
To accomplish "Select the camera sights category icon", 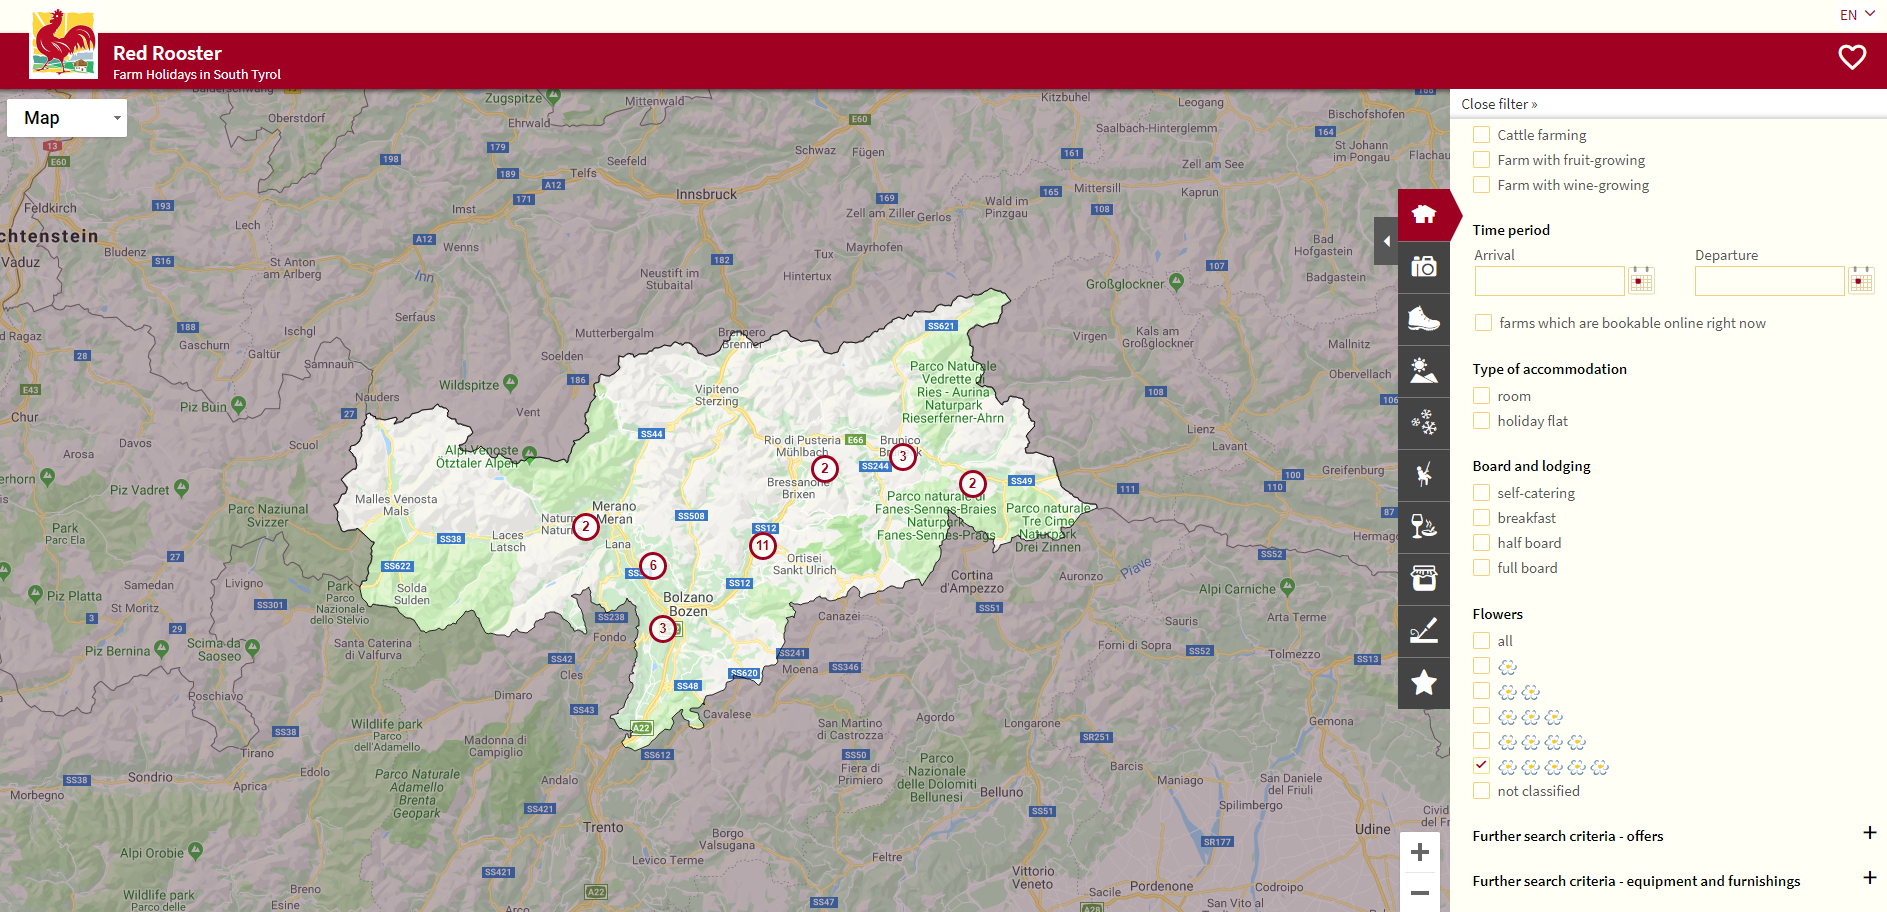I will click(1424, 267).
